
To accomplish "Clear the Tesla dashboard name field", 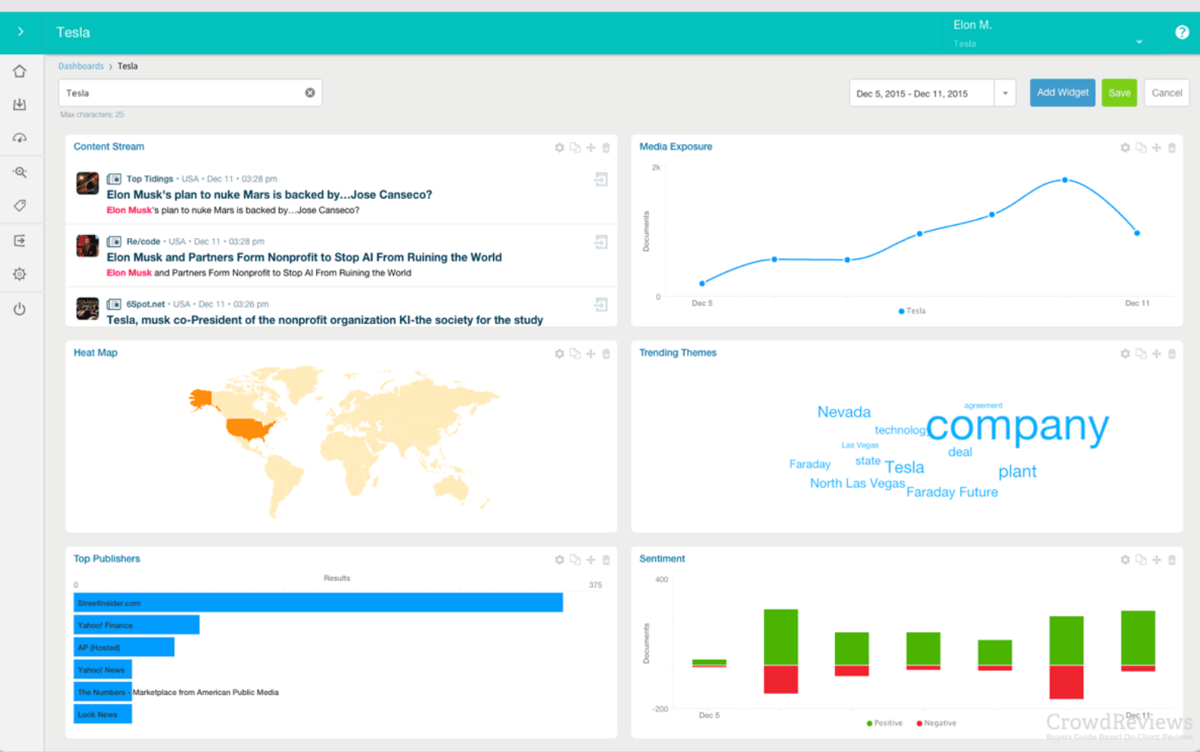I will [310, 93].
